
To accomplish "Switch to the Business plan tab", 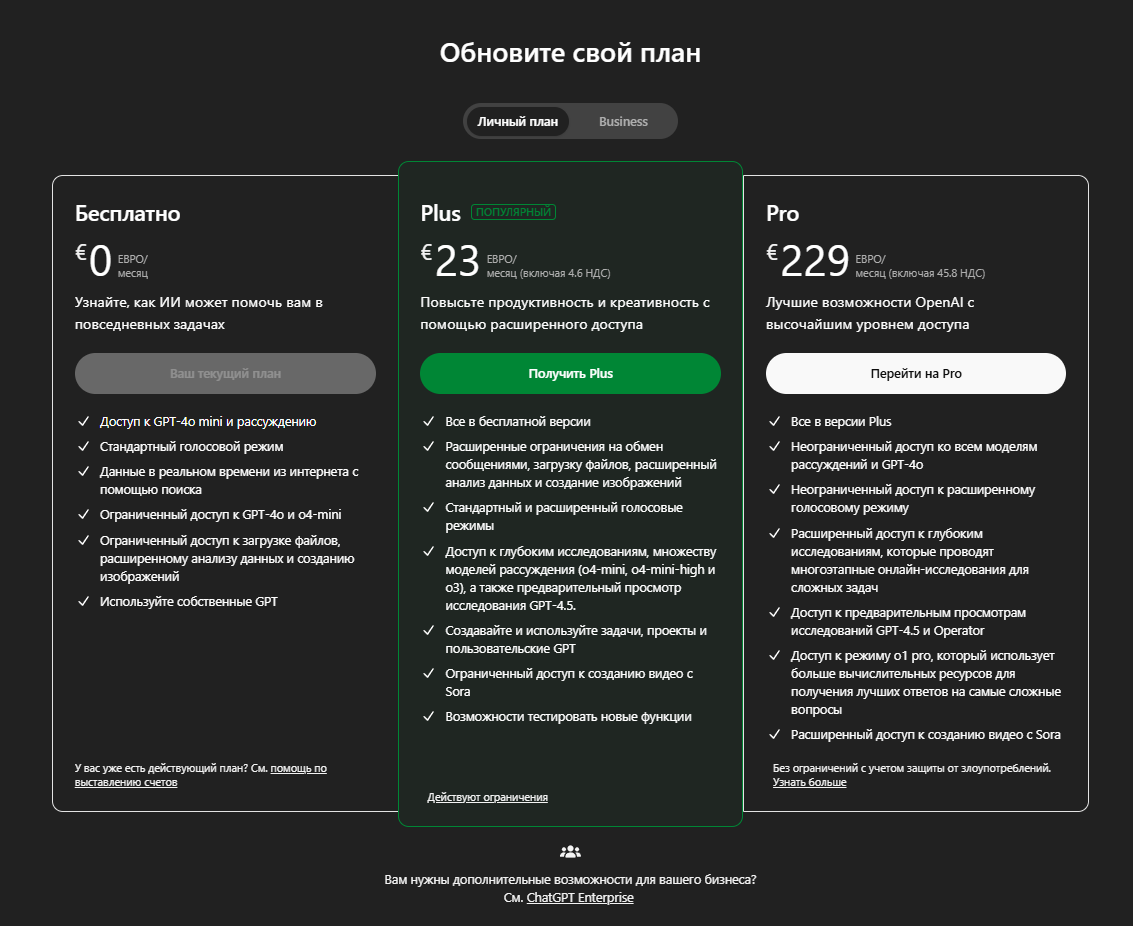I will [x=623, y=121].
